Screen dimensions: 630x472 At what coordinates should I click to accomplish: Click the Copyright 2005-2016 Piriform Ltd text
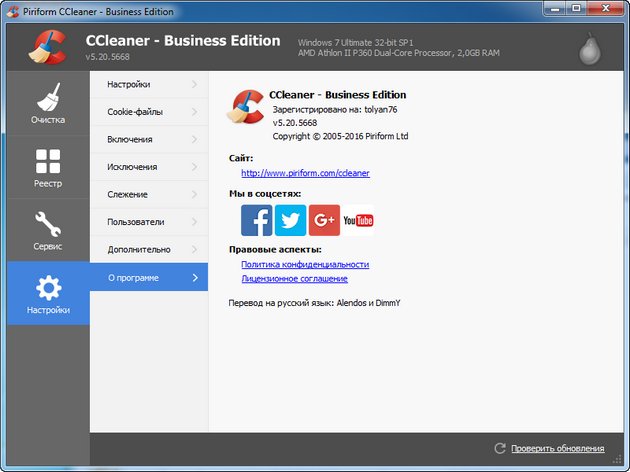point(340,136)
